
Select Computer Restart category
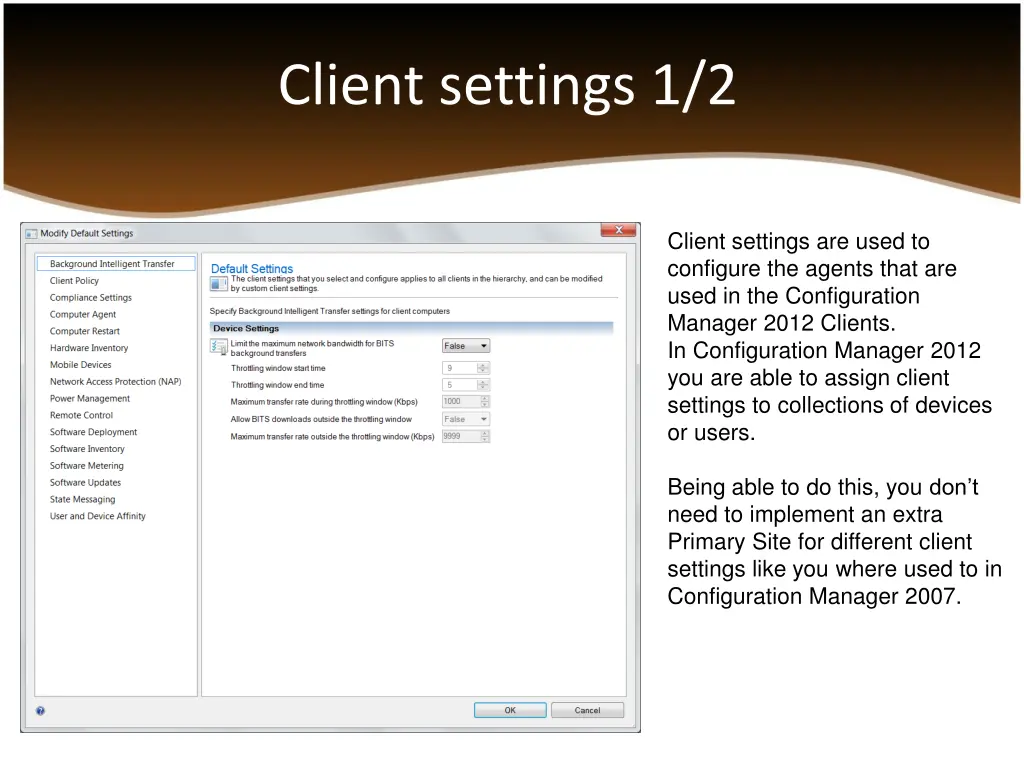(x=85, y=331)
